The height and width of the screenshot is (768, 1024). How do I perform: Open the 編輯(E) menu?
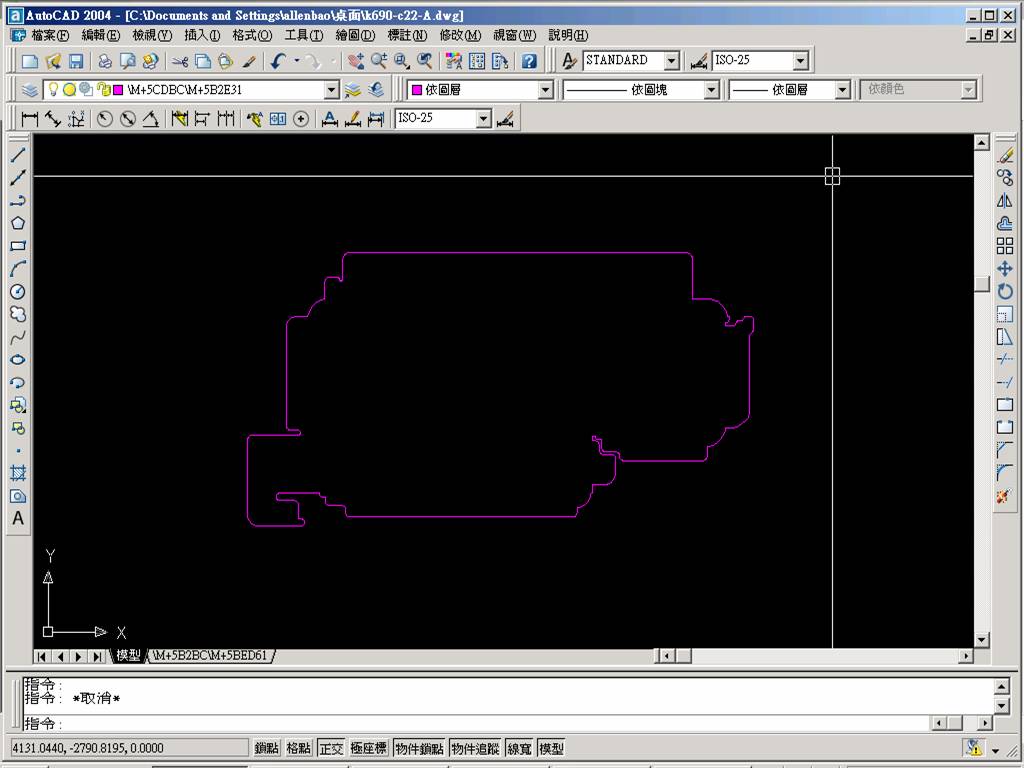pyautogui.click(x=101, y=35)
